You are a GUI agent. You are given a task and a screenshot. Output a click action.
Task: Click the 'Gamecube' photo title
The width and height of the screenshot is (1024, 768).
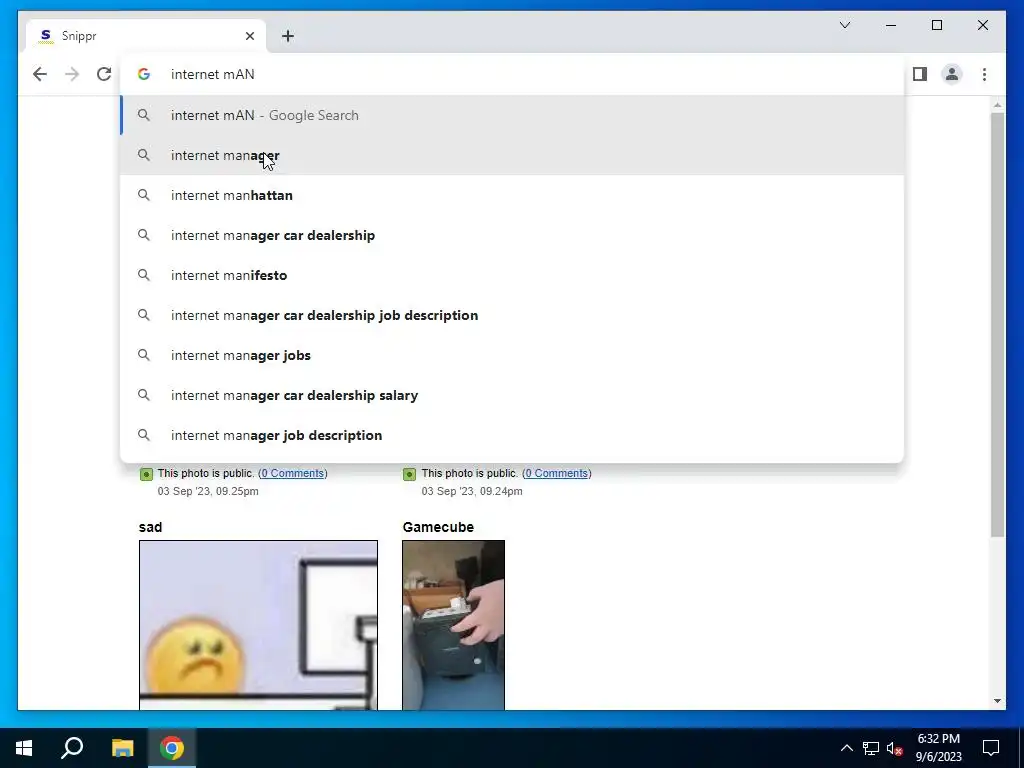[438, 527]
